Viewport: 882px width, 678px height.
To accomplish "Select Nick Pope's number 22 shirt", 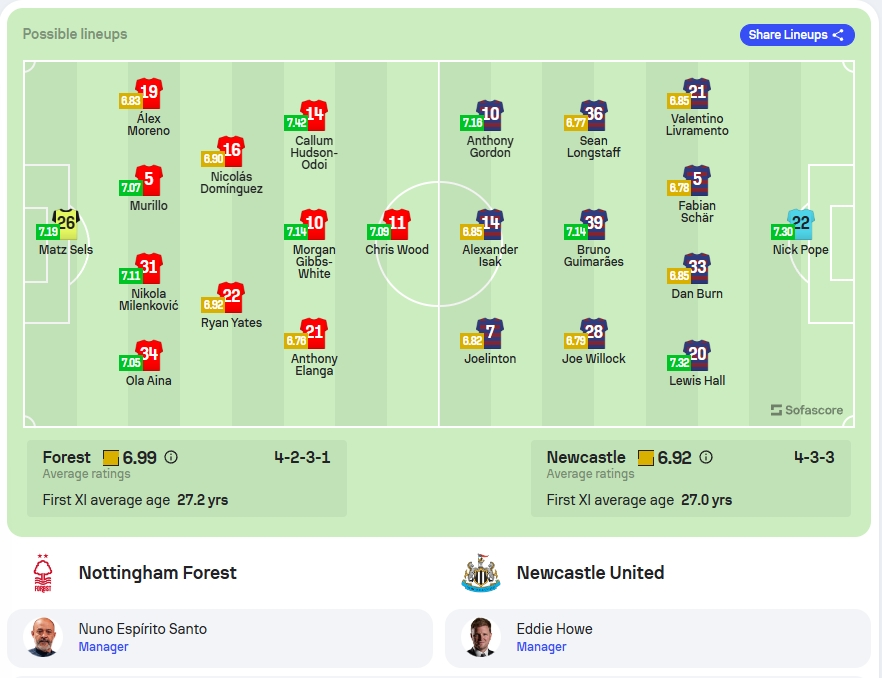I will click(800, 224).
